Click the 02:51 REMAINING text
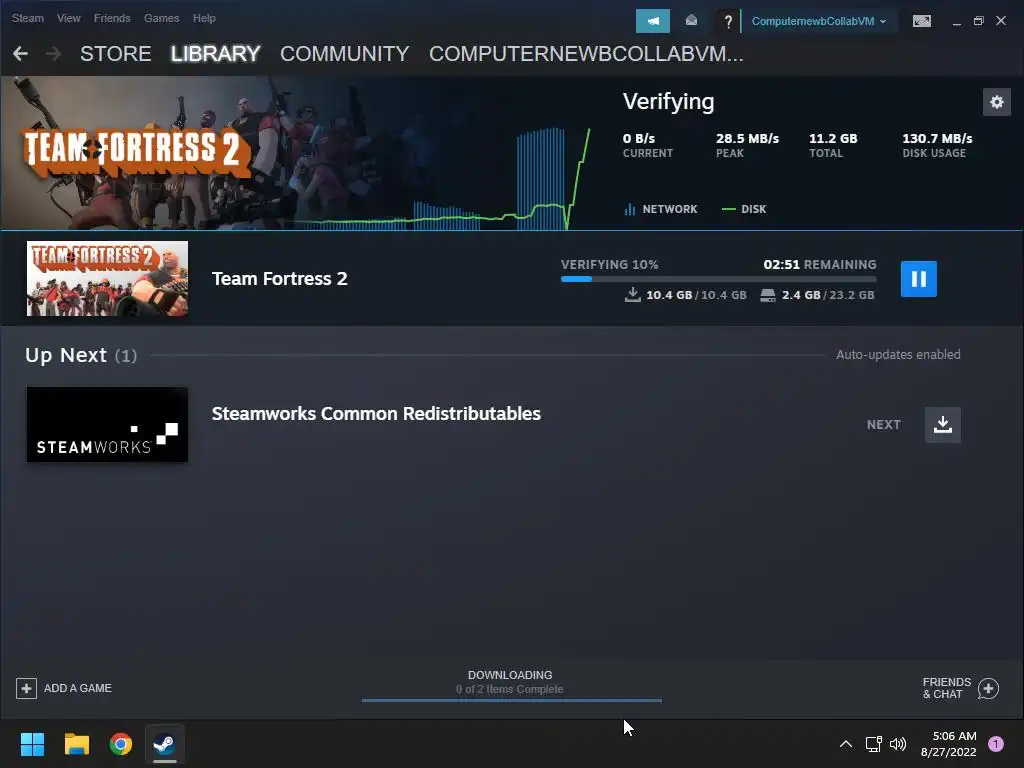The image size is (1024, 768). (820, 264)
